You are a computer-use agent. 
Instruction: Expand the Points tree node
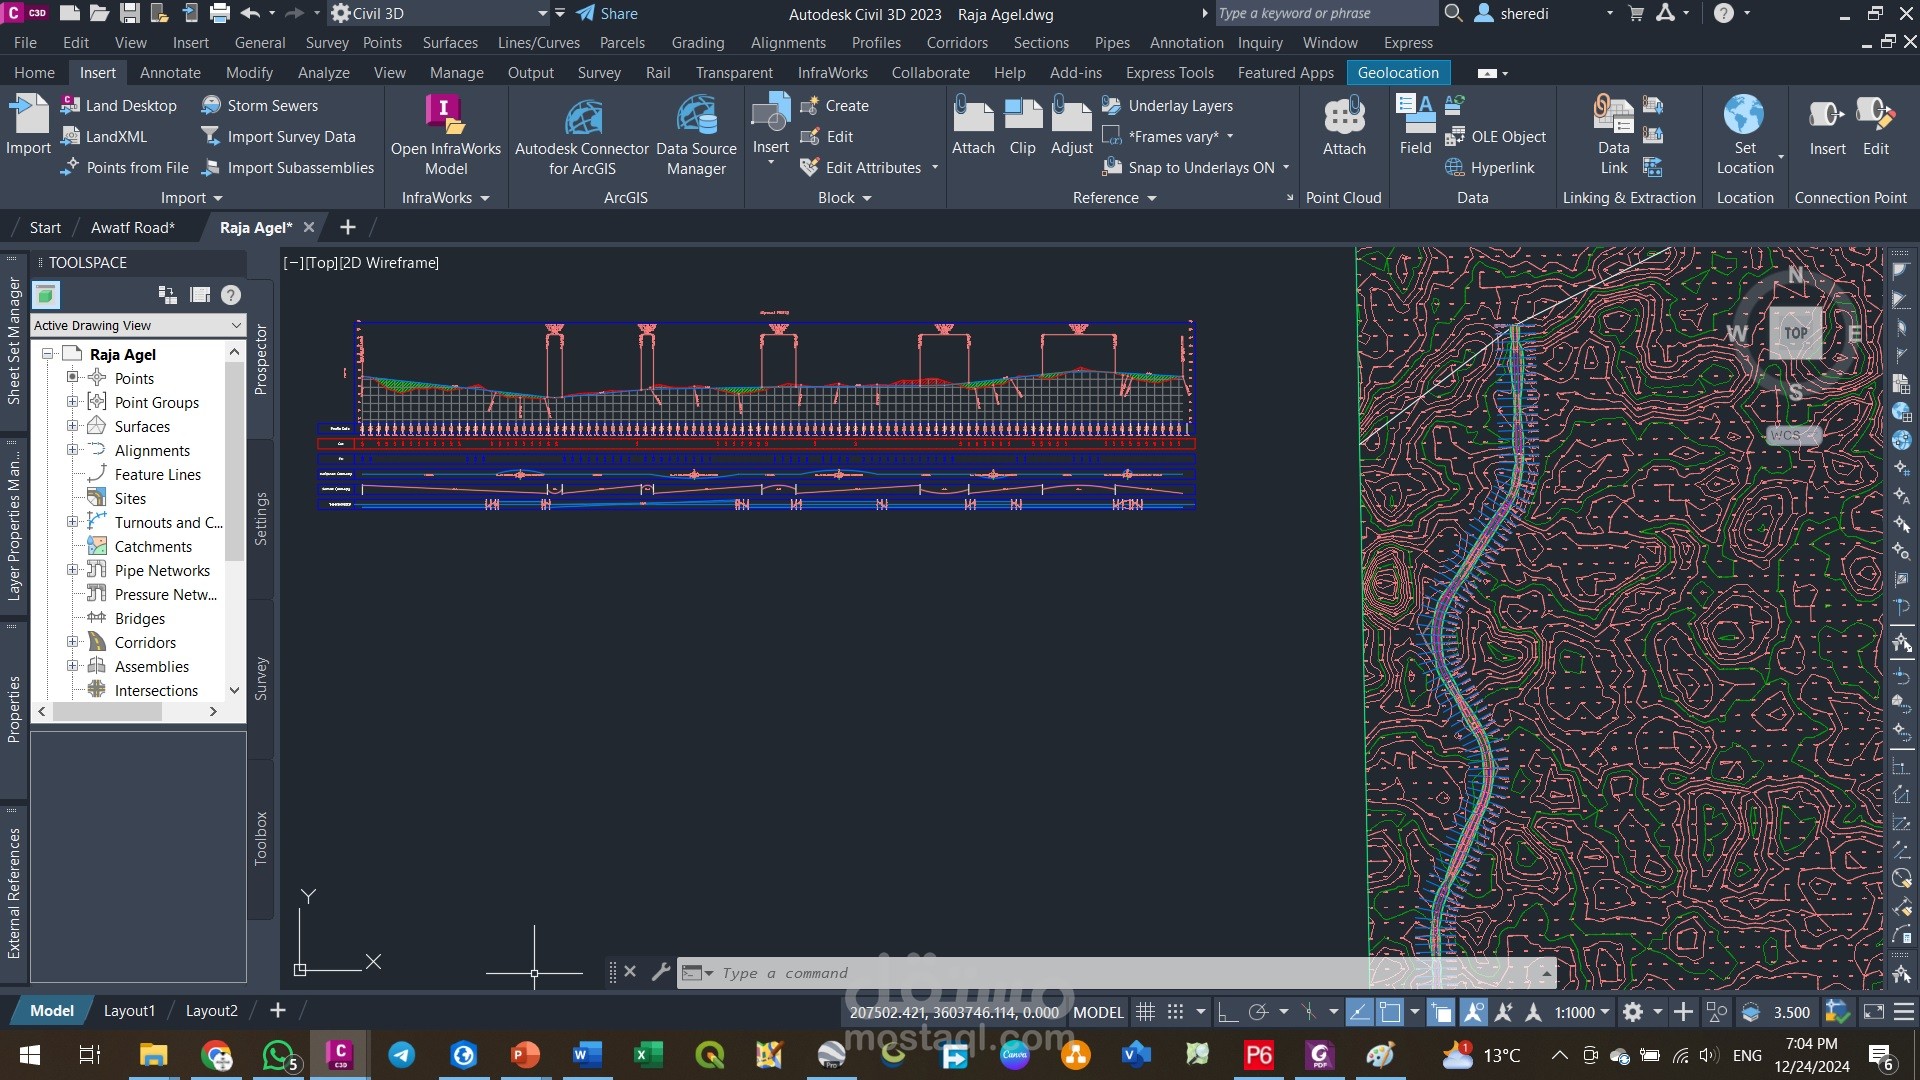tap(72, 377)
